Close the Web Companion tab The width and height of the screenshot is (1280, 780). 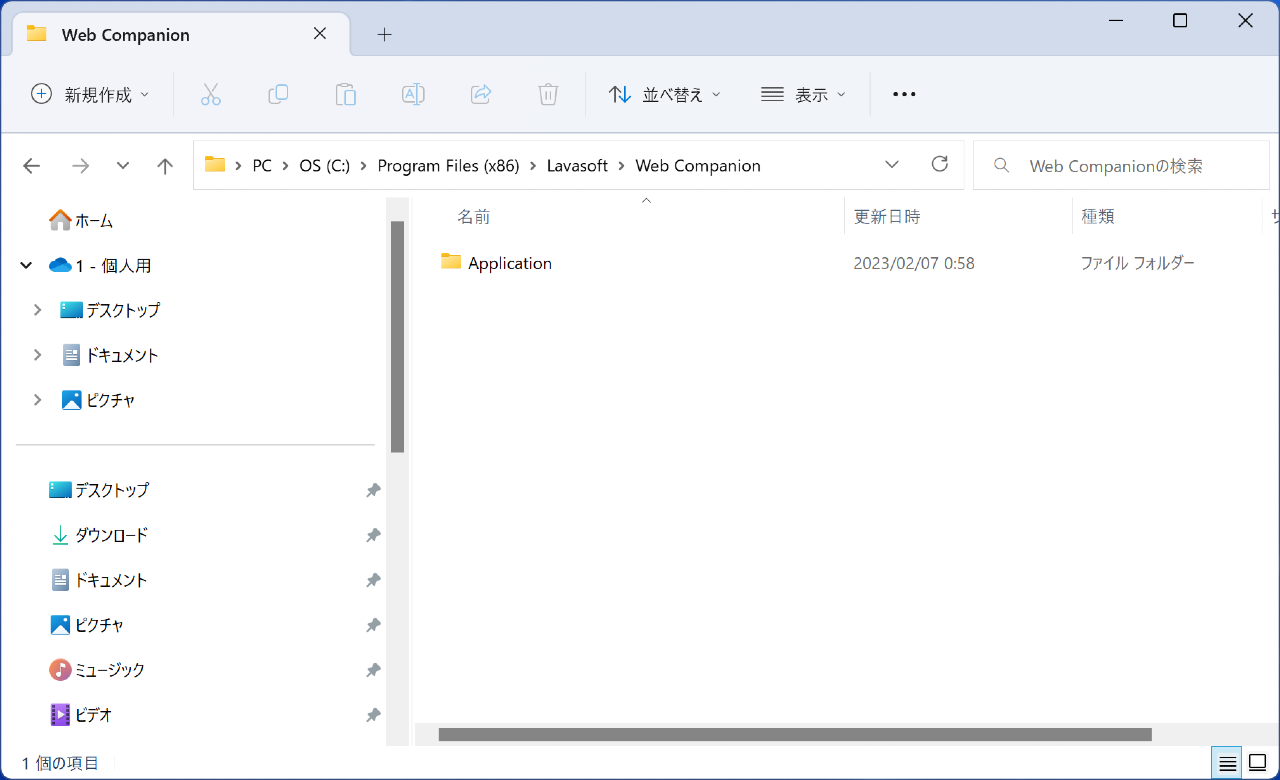tap(320, 33)
